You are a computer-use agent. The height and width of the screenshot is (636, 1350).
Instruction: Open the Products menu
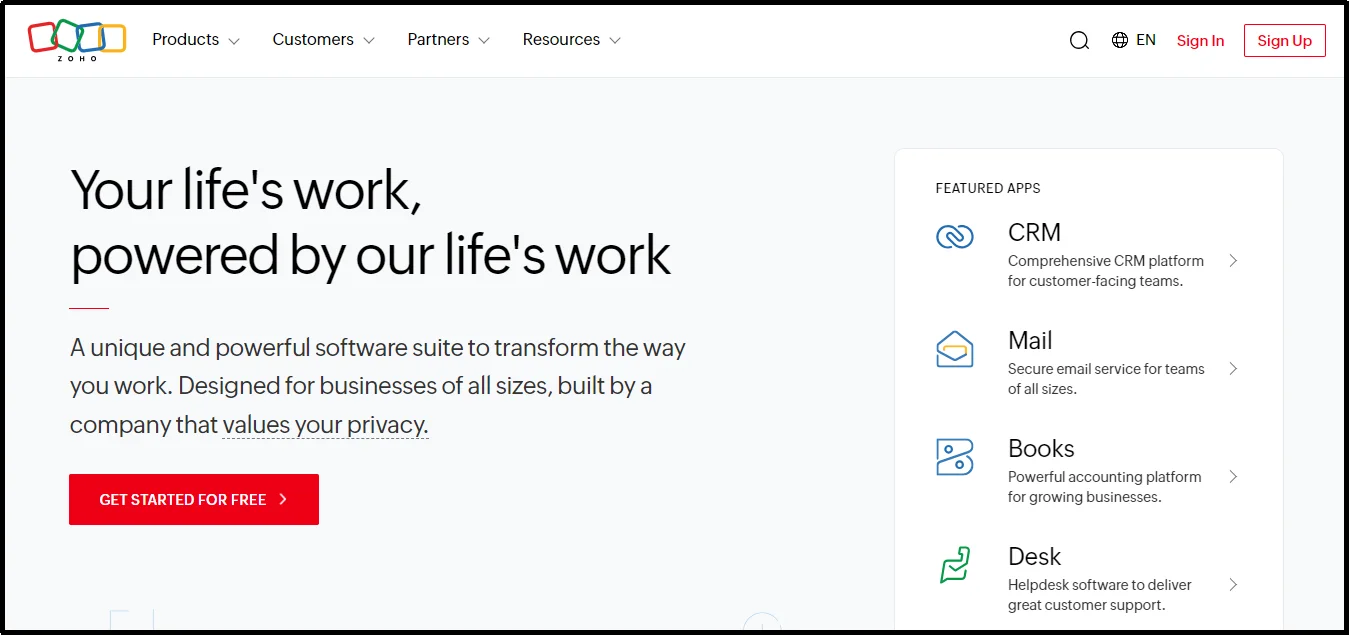pos(196,40)
